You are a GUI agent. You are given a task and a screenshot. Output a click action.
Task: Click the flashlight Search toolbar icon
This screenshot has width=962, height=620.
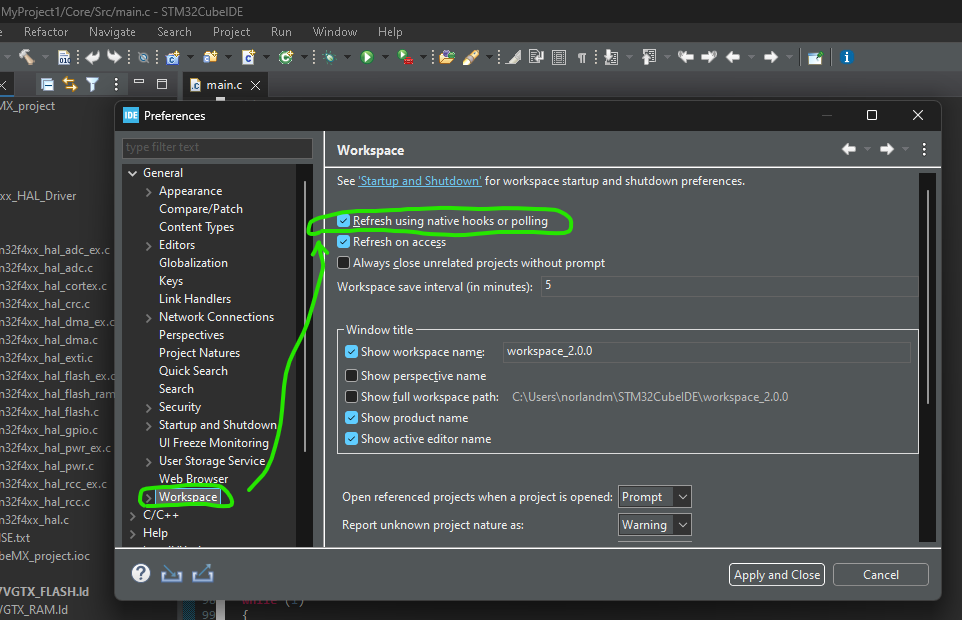tap(471, 58)
